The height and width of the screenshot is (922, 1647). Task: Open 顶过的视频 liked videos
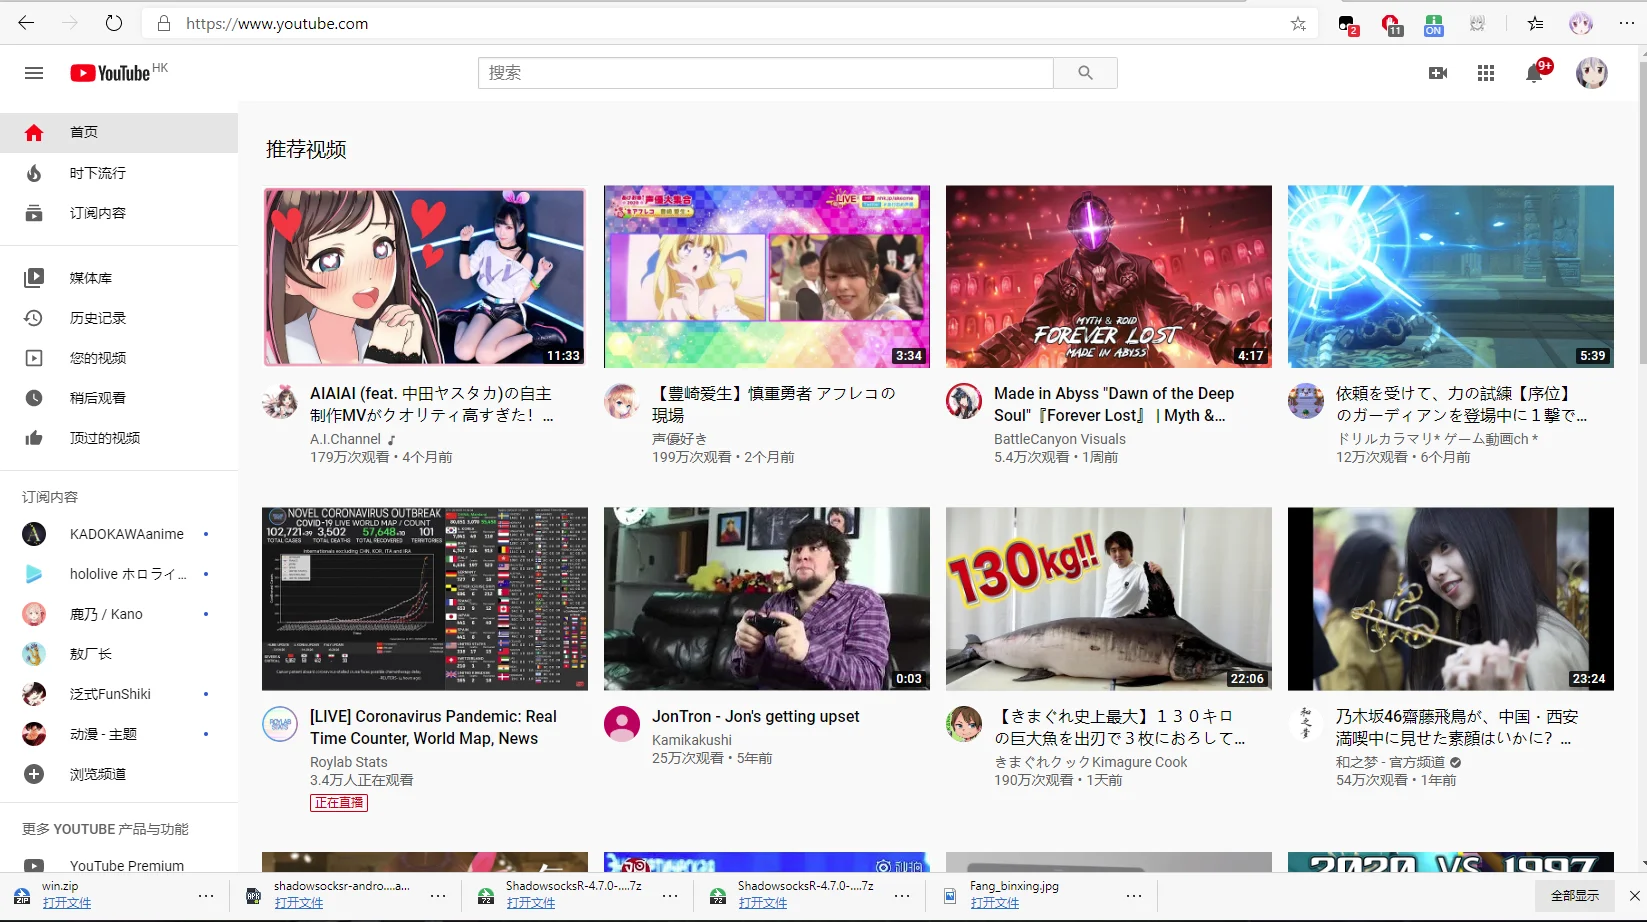click(119, 438)
